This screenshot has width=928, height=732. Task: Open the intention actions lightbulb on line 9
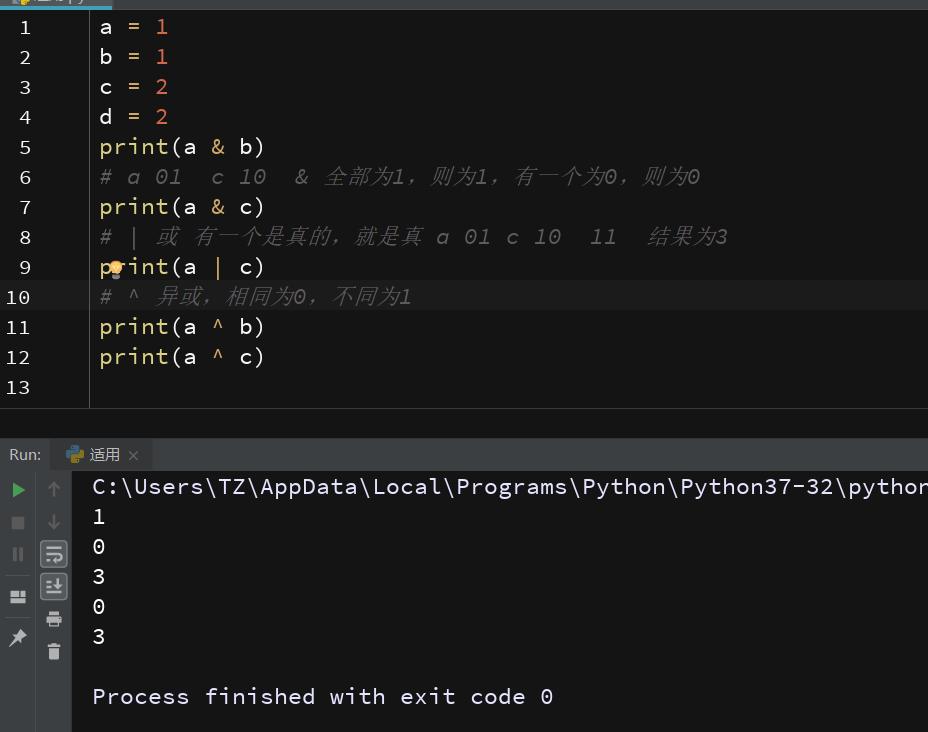pyautogui.click(x=114, y=267)
